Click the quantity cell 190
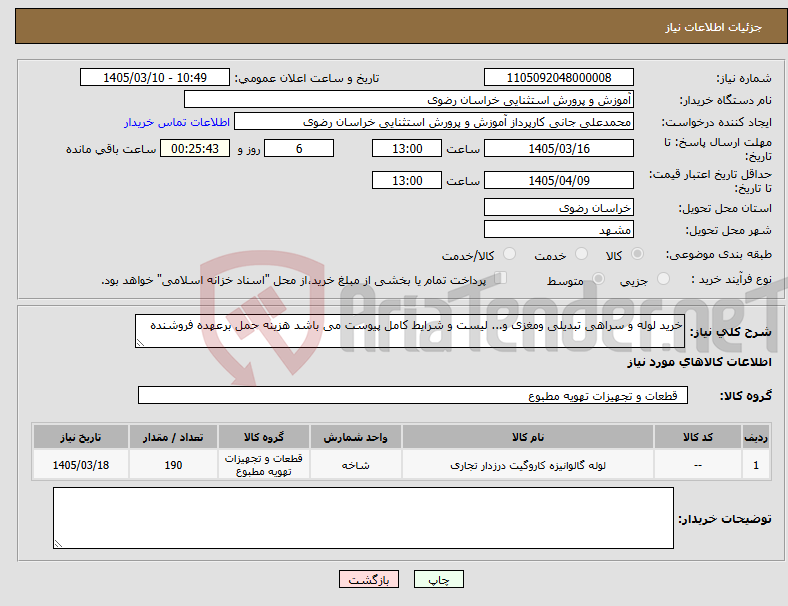This screenshot has width=788, height=606. [173, 465]
